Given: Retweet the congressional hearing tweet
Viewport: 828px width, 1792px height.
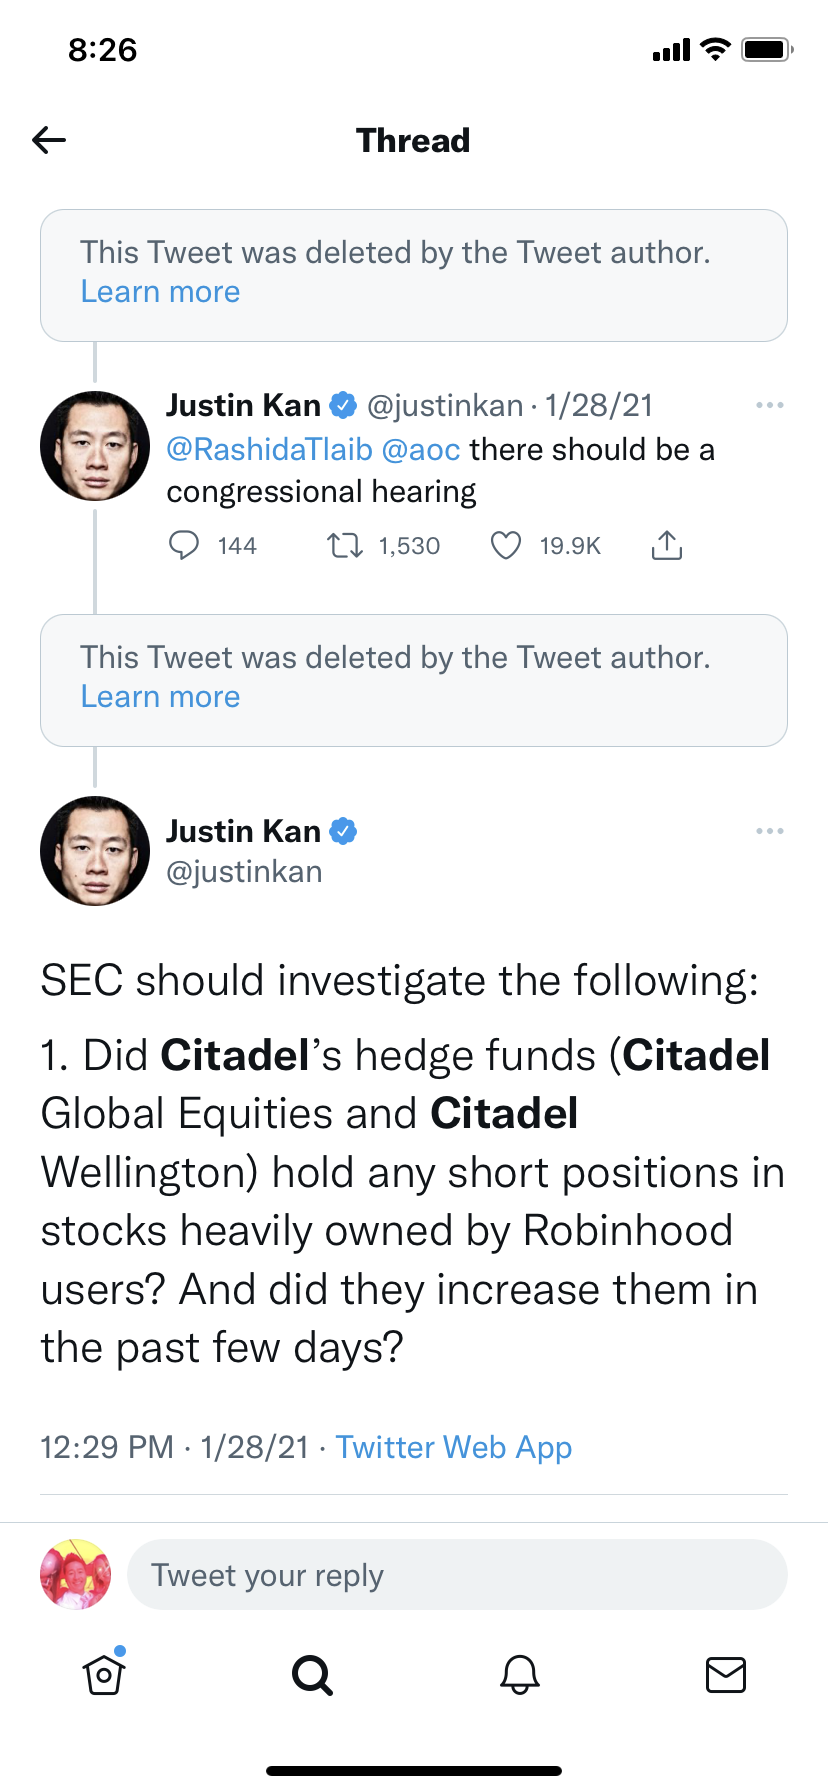Looking at the screenshot, I should tap(345, 545).
